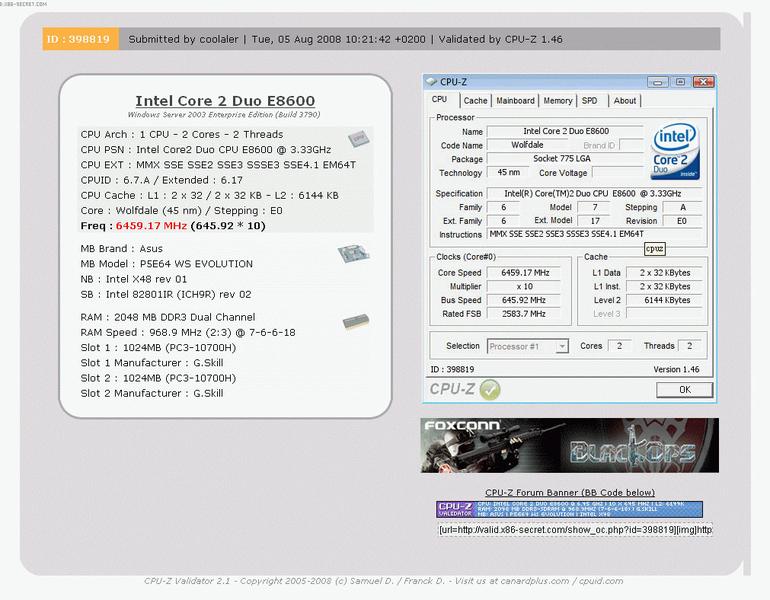Viewport: 770px width, 600px height.
Task: Click the Multiplier value x 10
Action: tap(525, 287)
